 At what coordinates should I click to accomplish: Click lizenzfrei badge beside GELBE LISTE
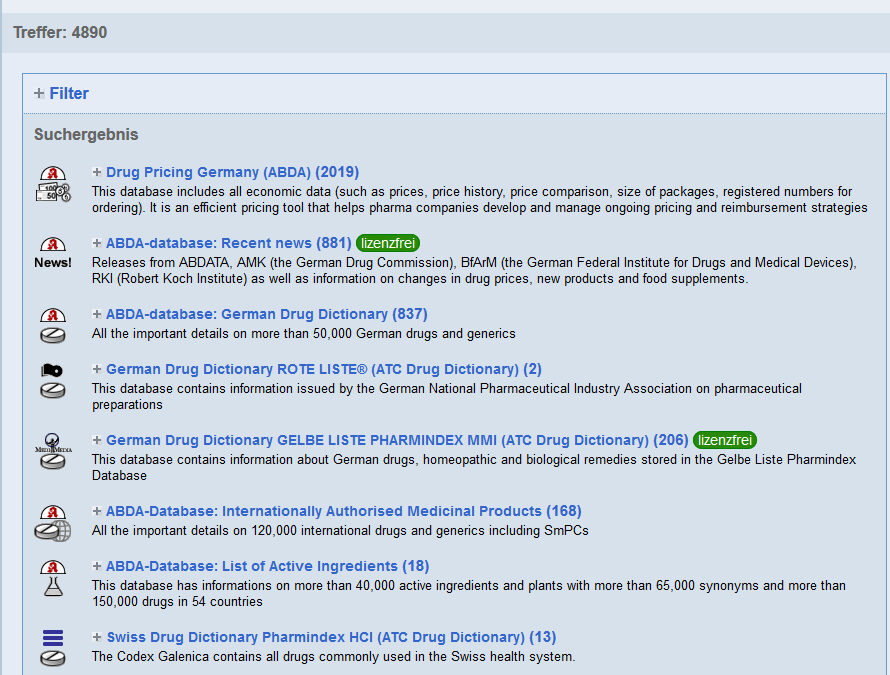[x=725, y=440]
